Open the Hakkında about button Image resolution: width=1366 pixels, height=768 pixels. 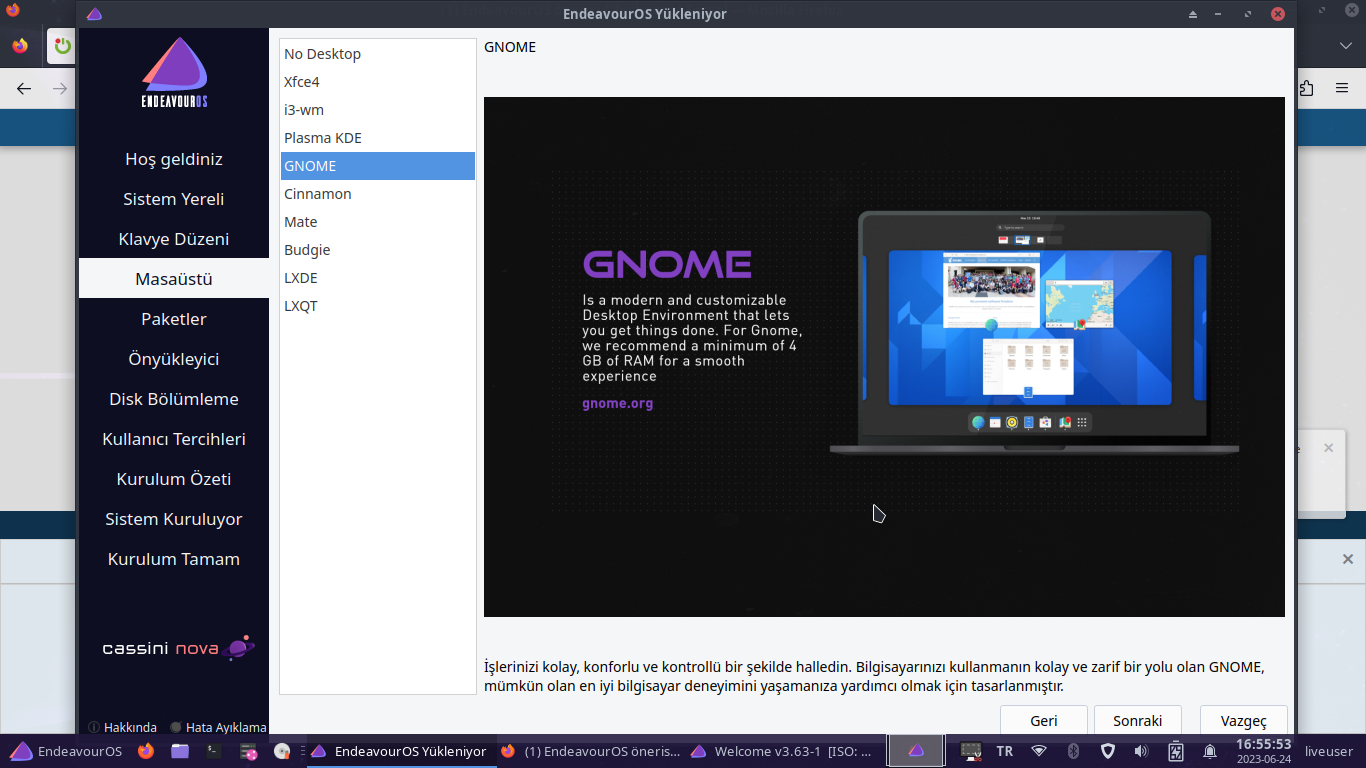(x=123, y=727)
